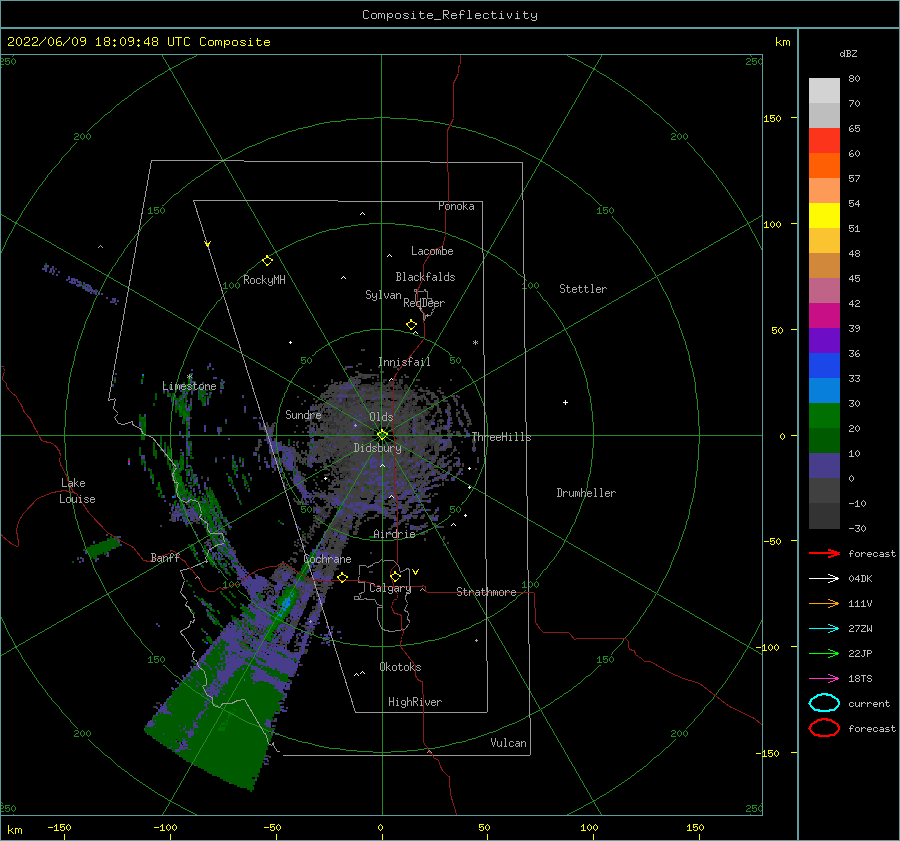Click the HighRiver town label
Viewport: 900px width, 841px height.
(415, 702)
